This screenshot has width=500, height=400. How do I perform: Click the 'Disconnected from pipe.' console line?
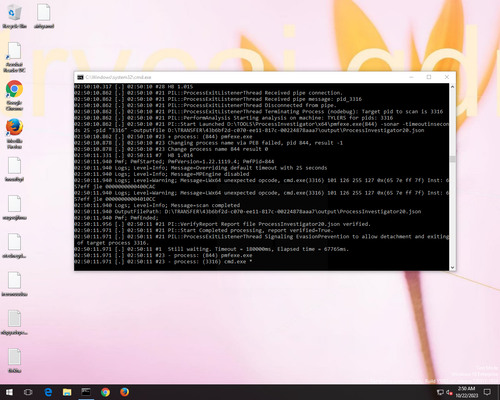[x=205, y=105]
